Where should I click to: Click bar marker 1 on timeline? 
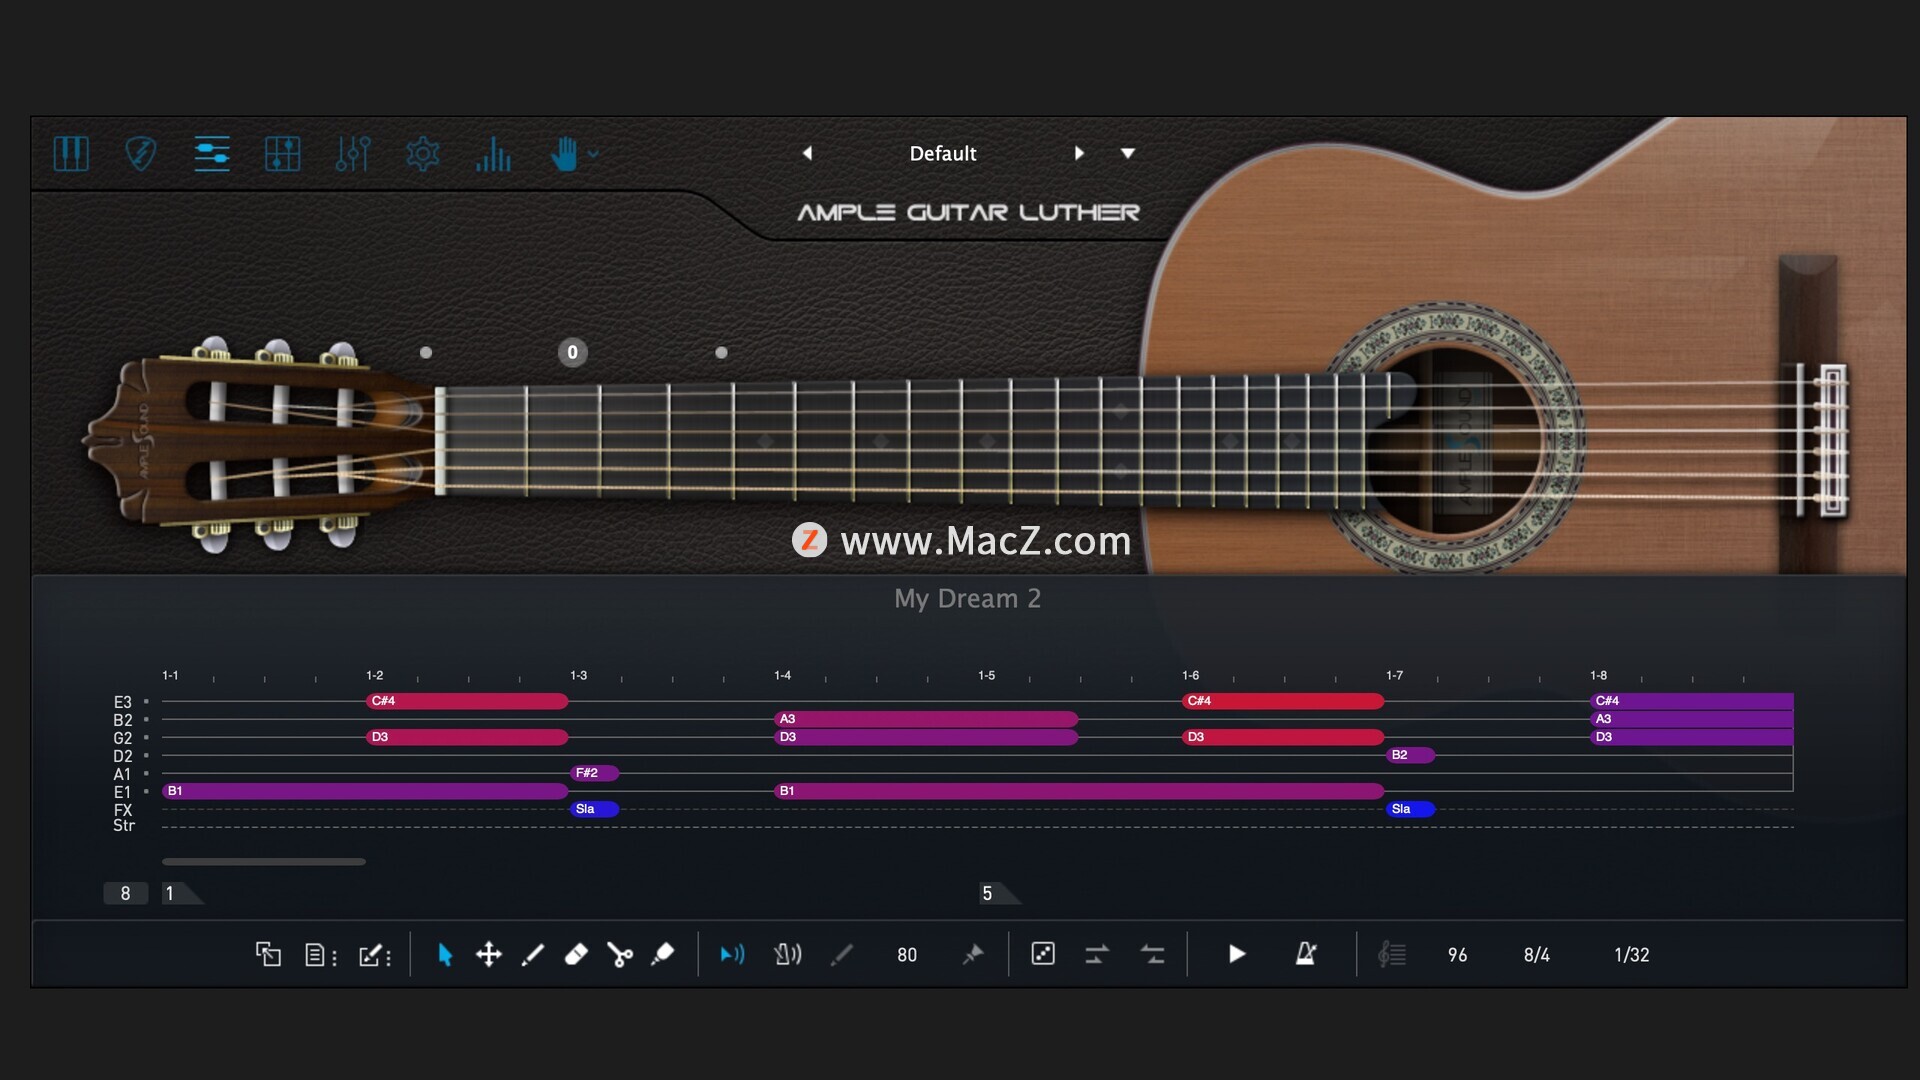[182, 893]
